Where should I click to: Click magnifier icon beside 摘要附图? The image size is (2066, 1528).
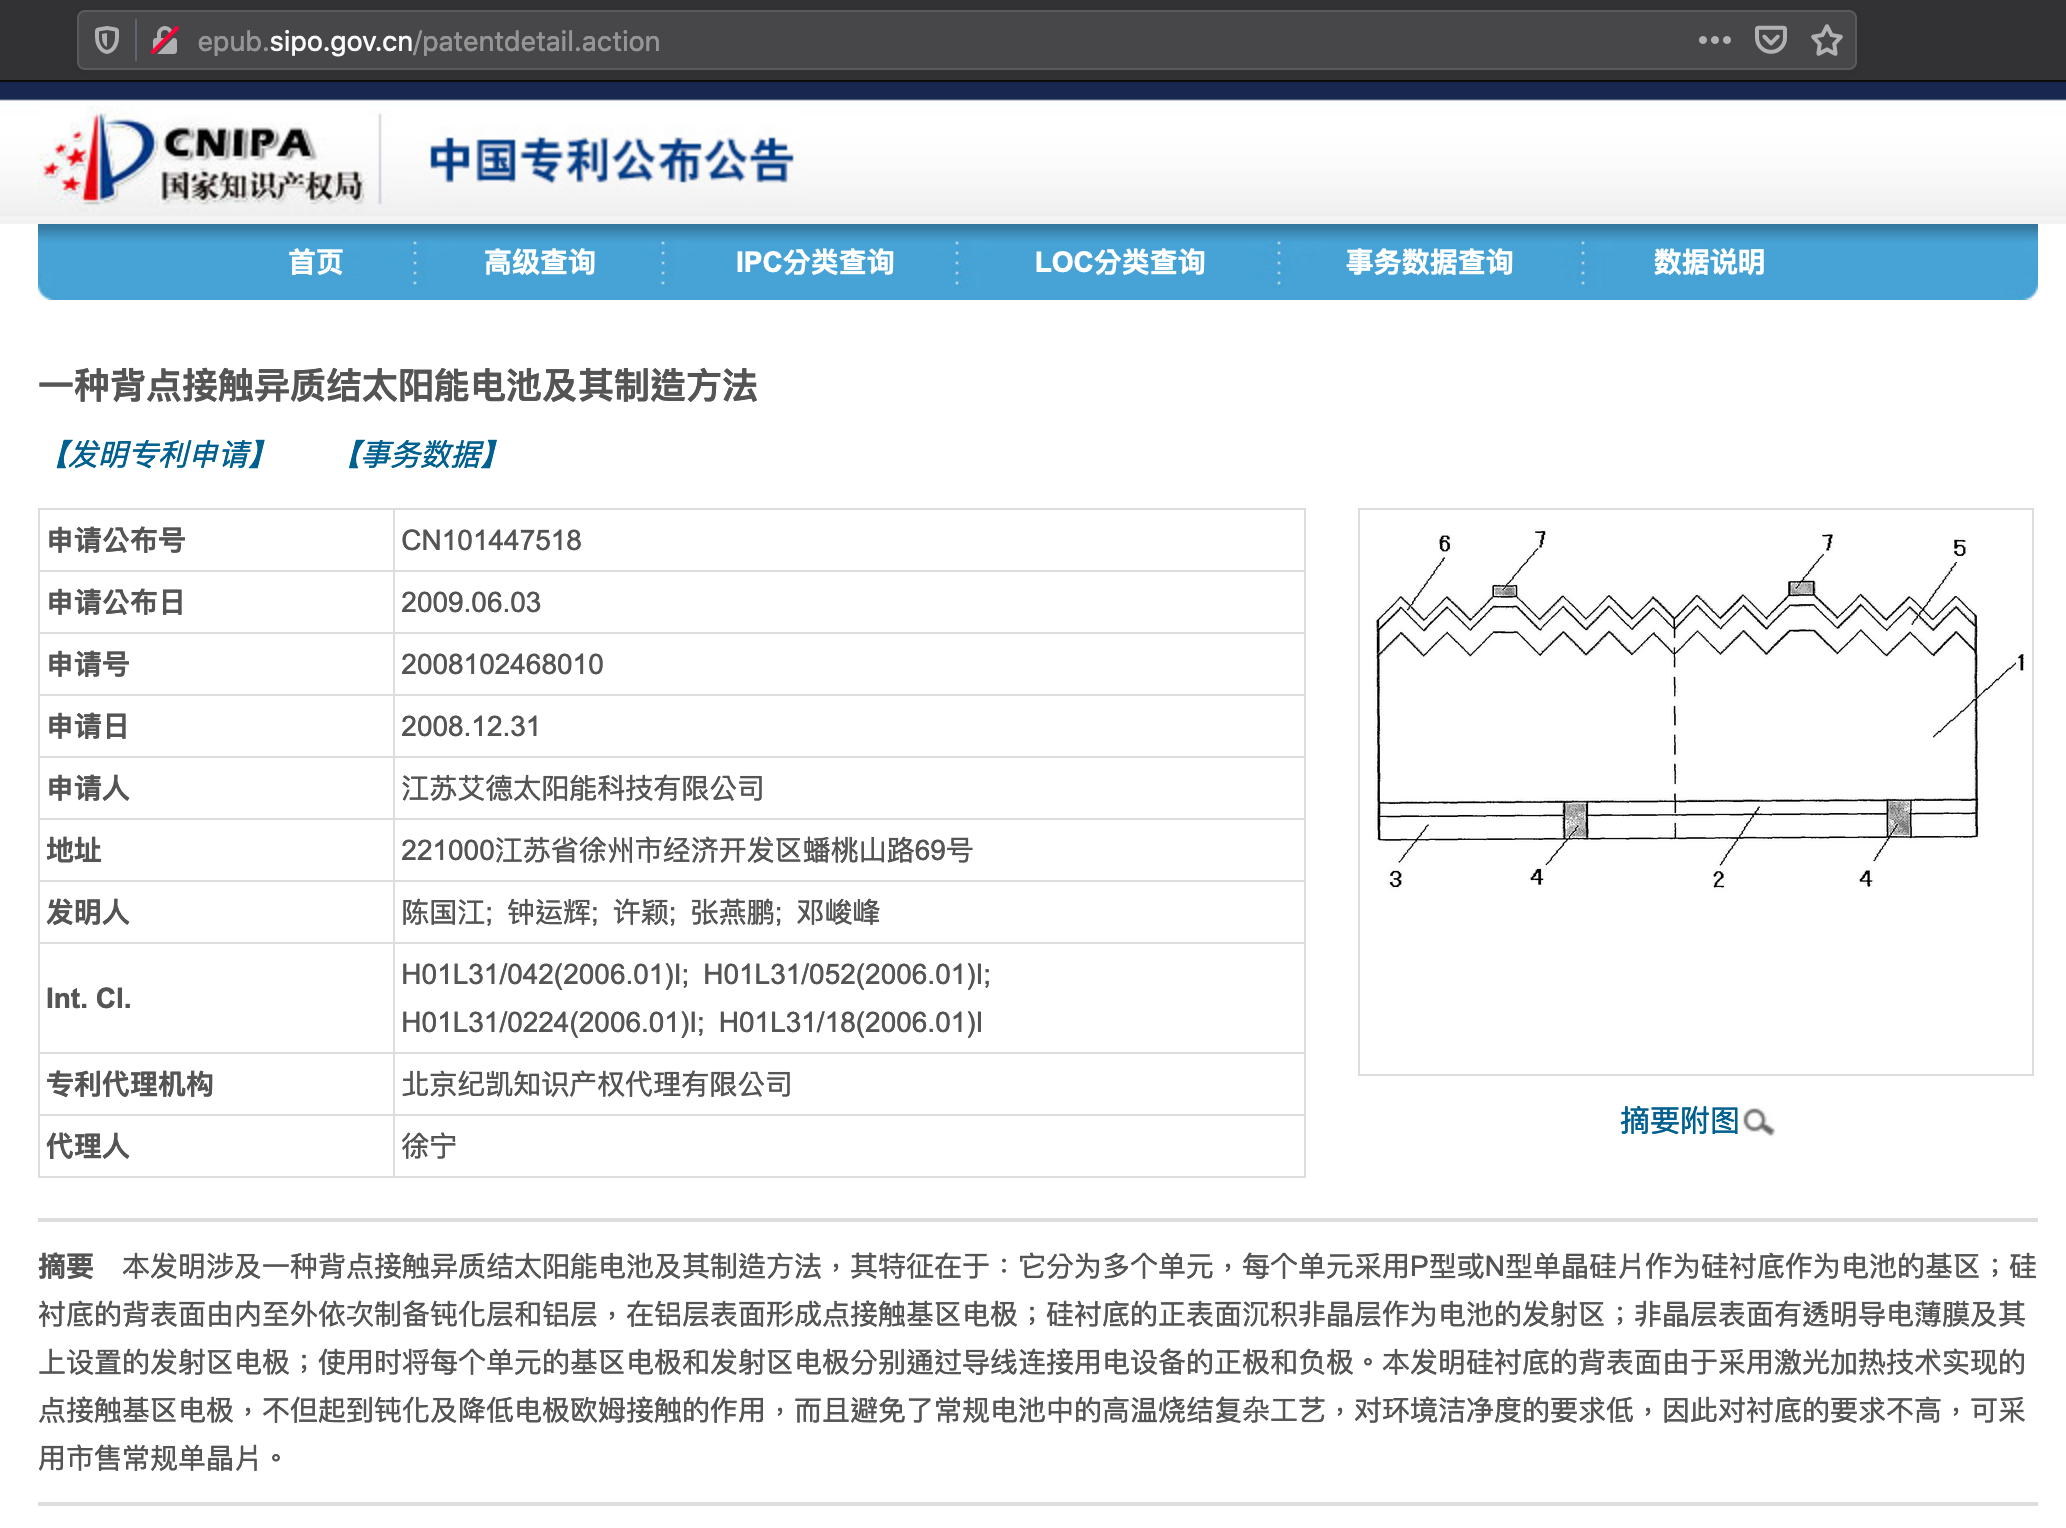click(1758, 1122)
